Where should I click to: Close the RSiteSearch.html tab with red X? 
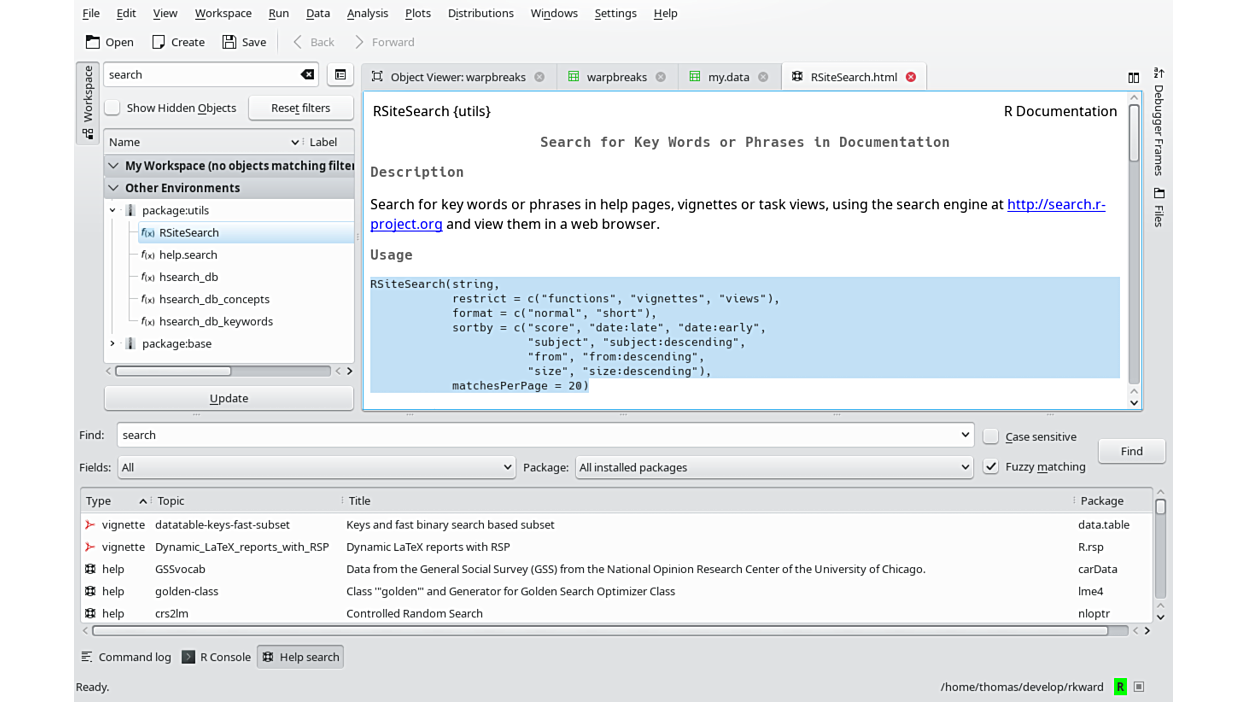(x=911, y=77)
